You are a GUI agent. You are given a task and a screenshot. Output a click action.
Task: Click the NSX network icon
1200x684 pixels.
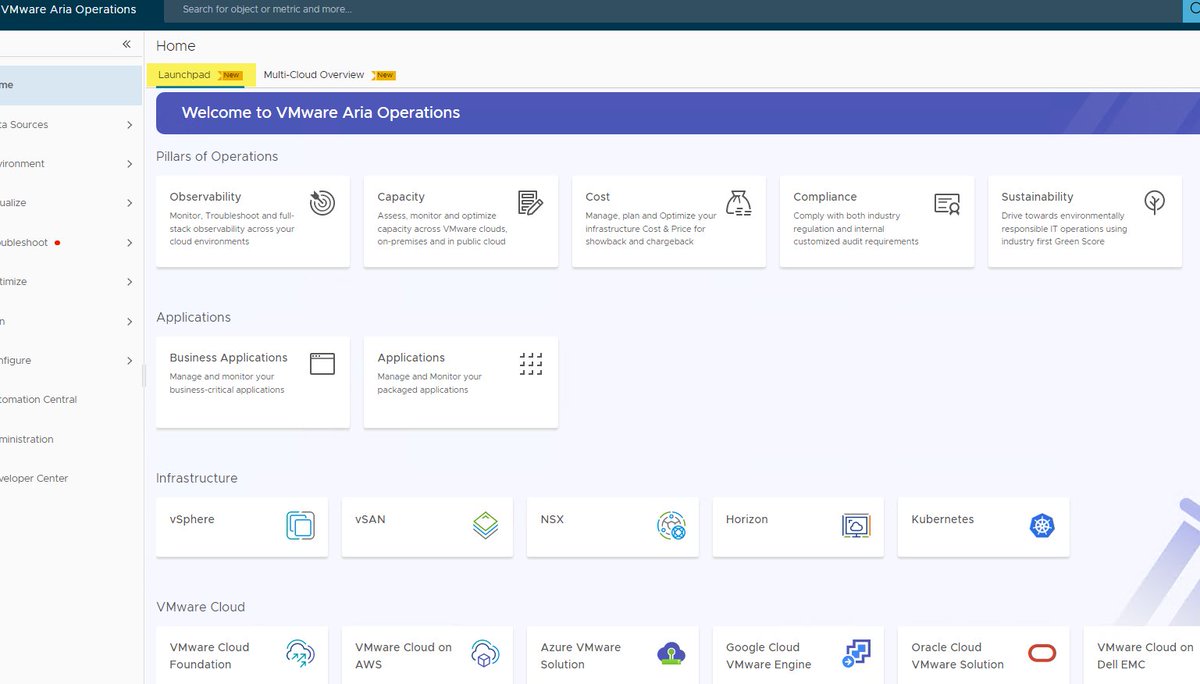tap(671, 525)
